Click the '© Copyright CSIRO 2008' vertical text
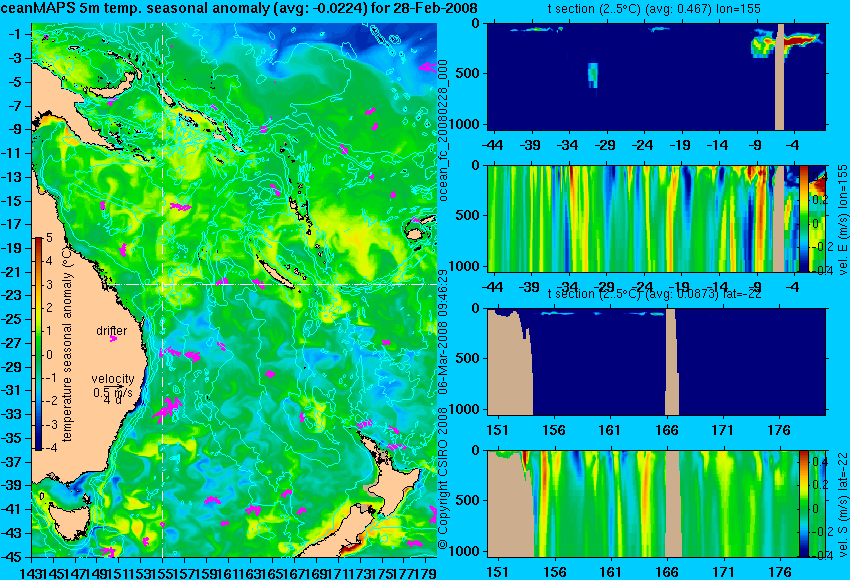This screenshot has width=850, height=580. click(x=443, y=477)
